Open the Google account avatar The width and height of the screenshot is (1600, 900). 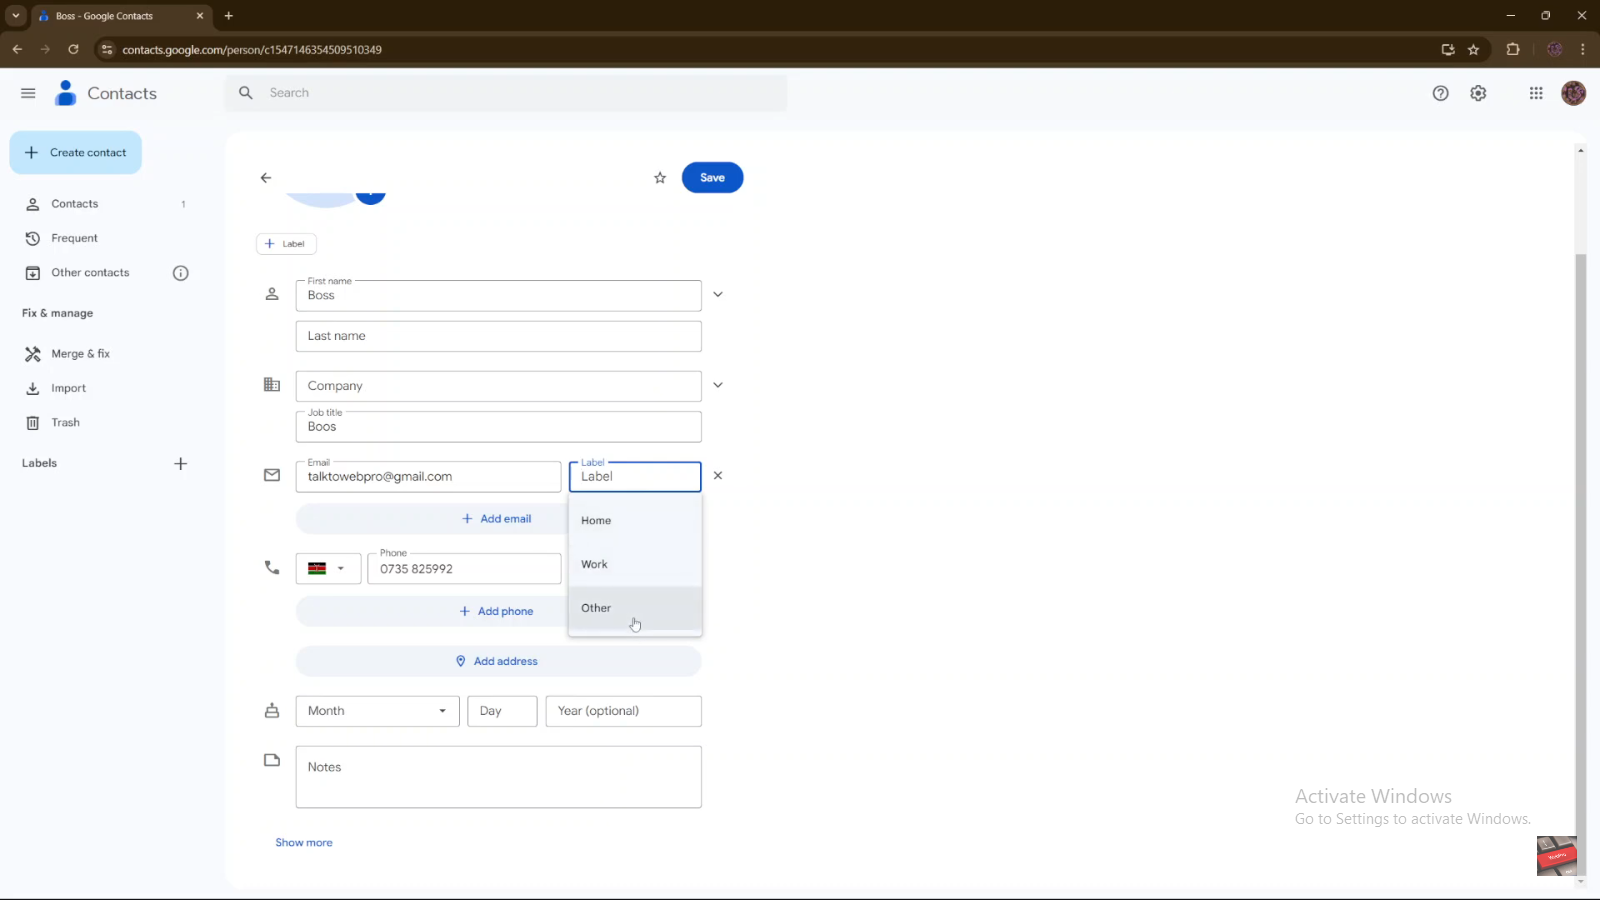[x=1573, y=93]
